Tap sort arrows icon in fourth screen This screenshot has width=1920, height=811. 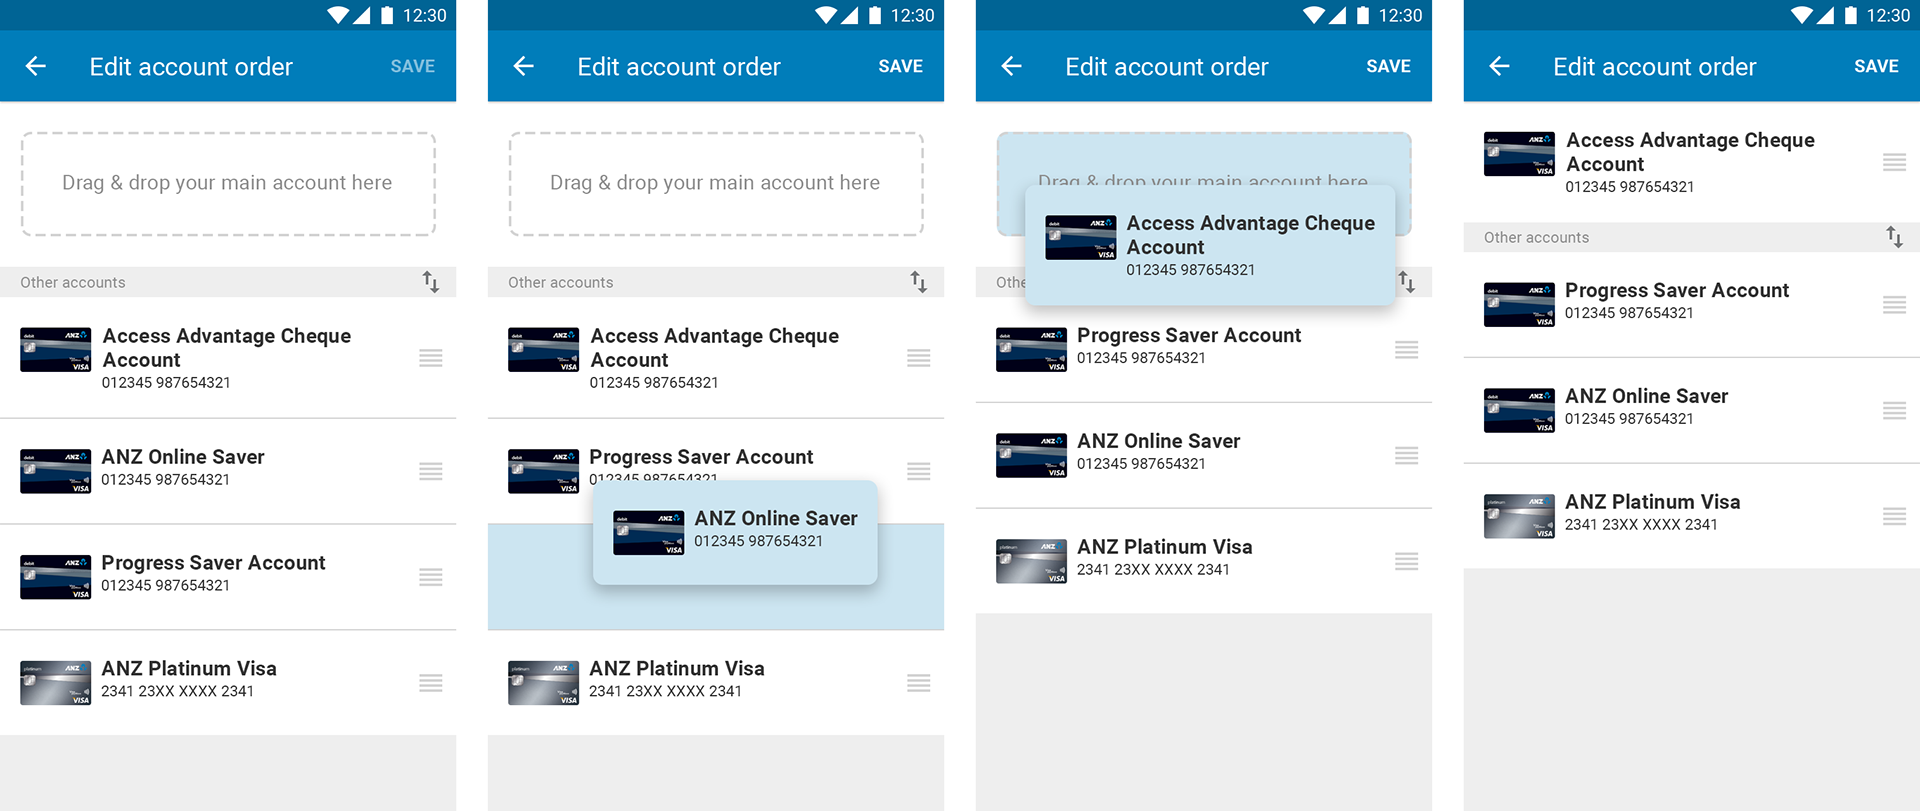click(1895, 237)
